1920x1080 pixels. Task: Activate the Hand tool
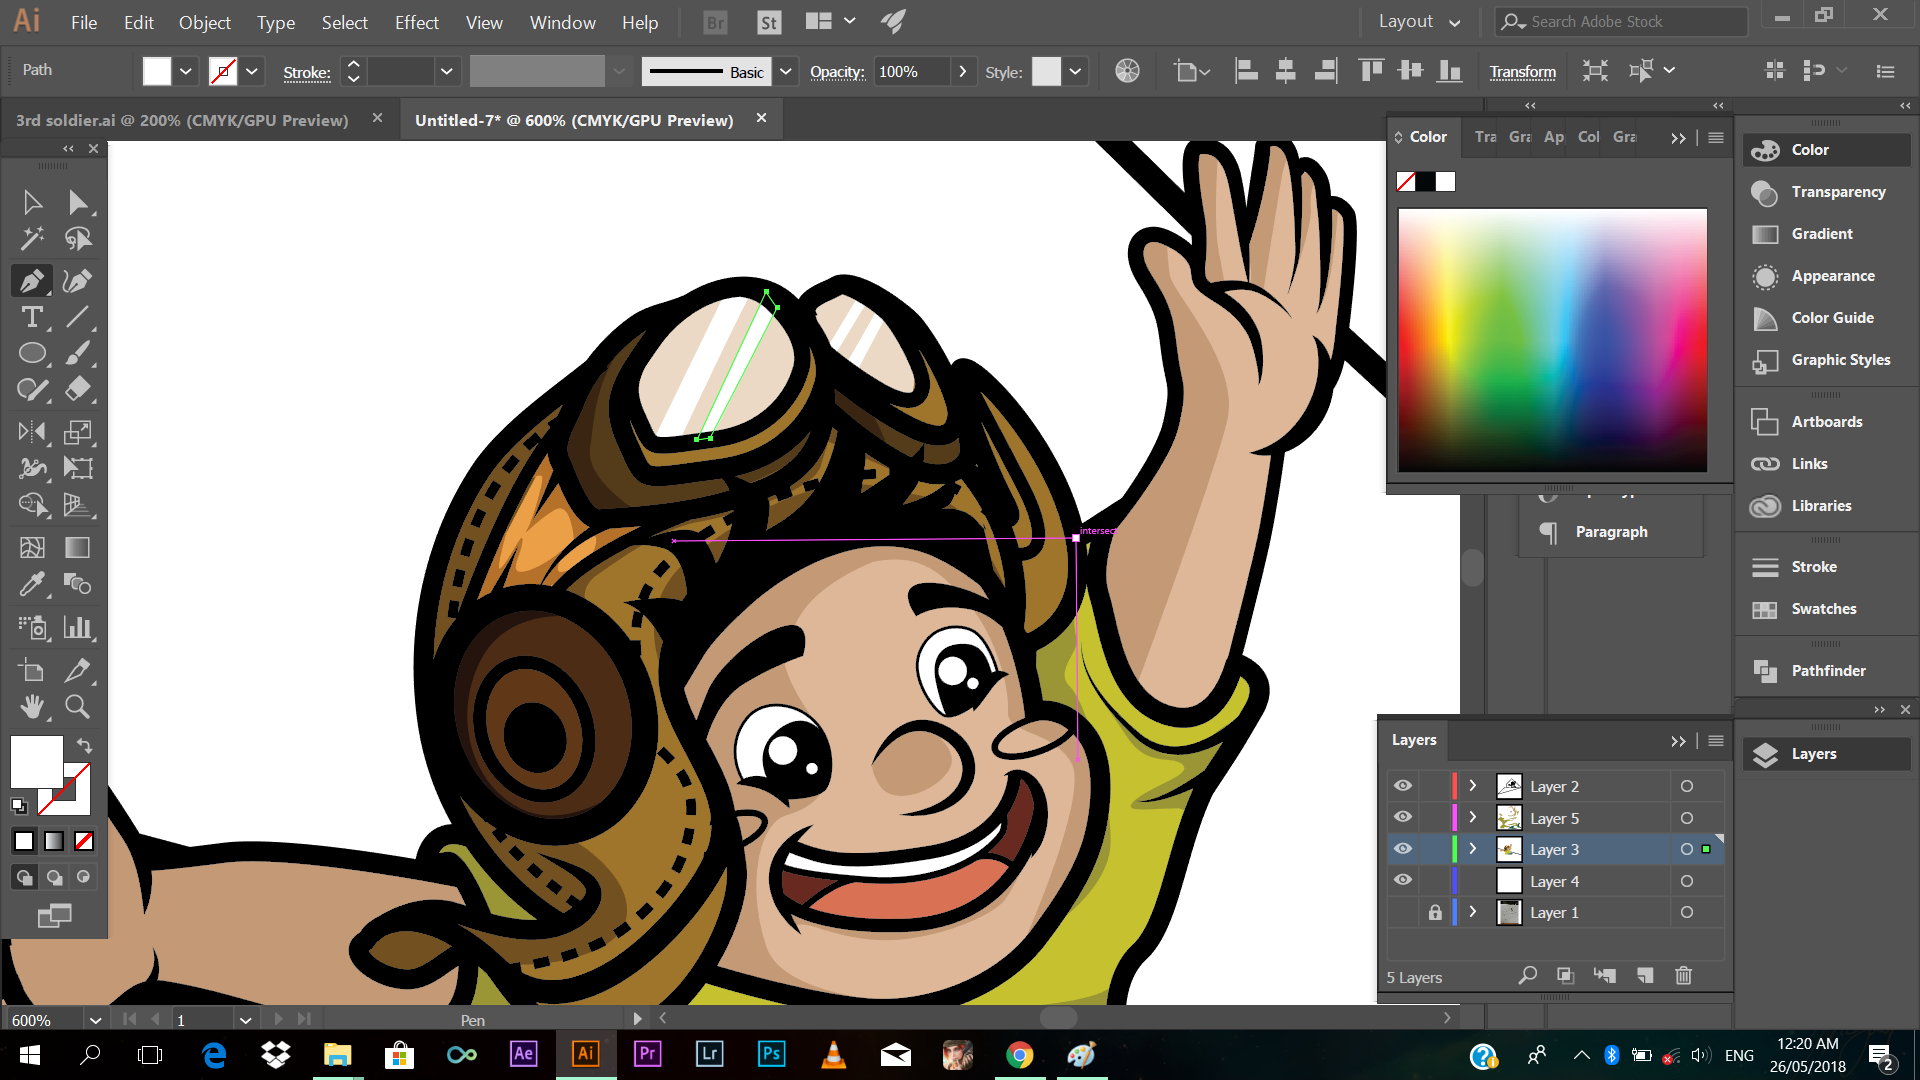(32, 706)
